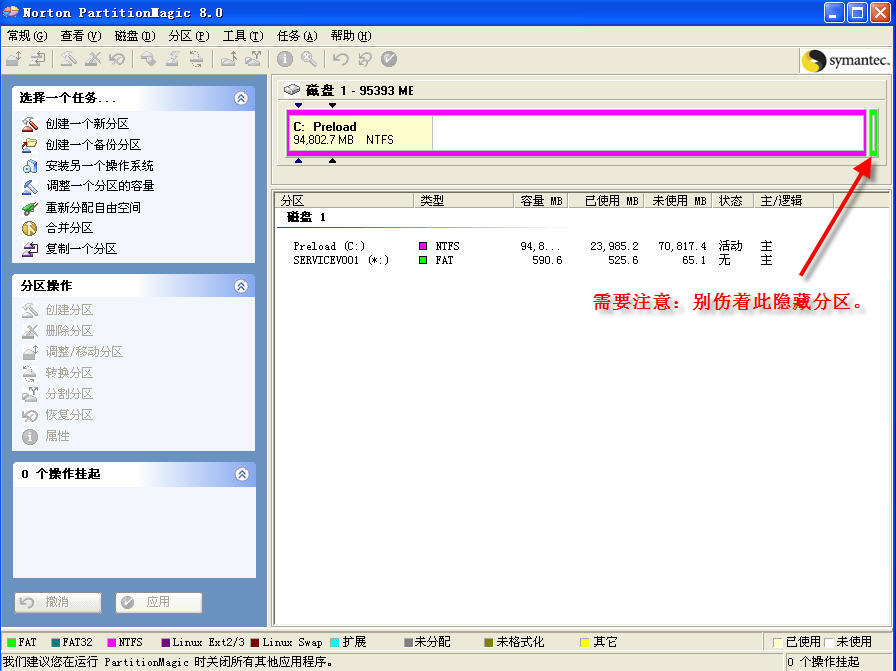Click the toolbar create partition hammer icon
The image size is (896, 671).
tap(69, 59)
